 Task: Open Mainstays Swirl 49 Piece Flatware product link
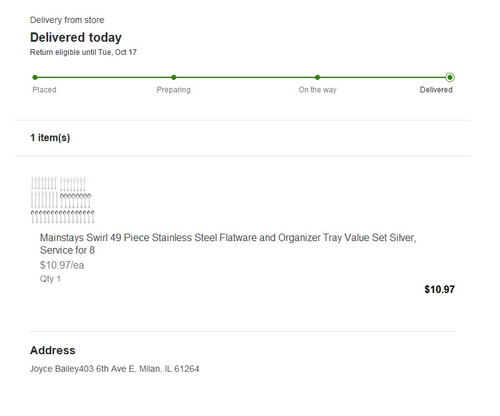228,244
